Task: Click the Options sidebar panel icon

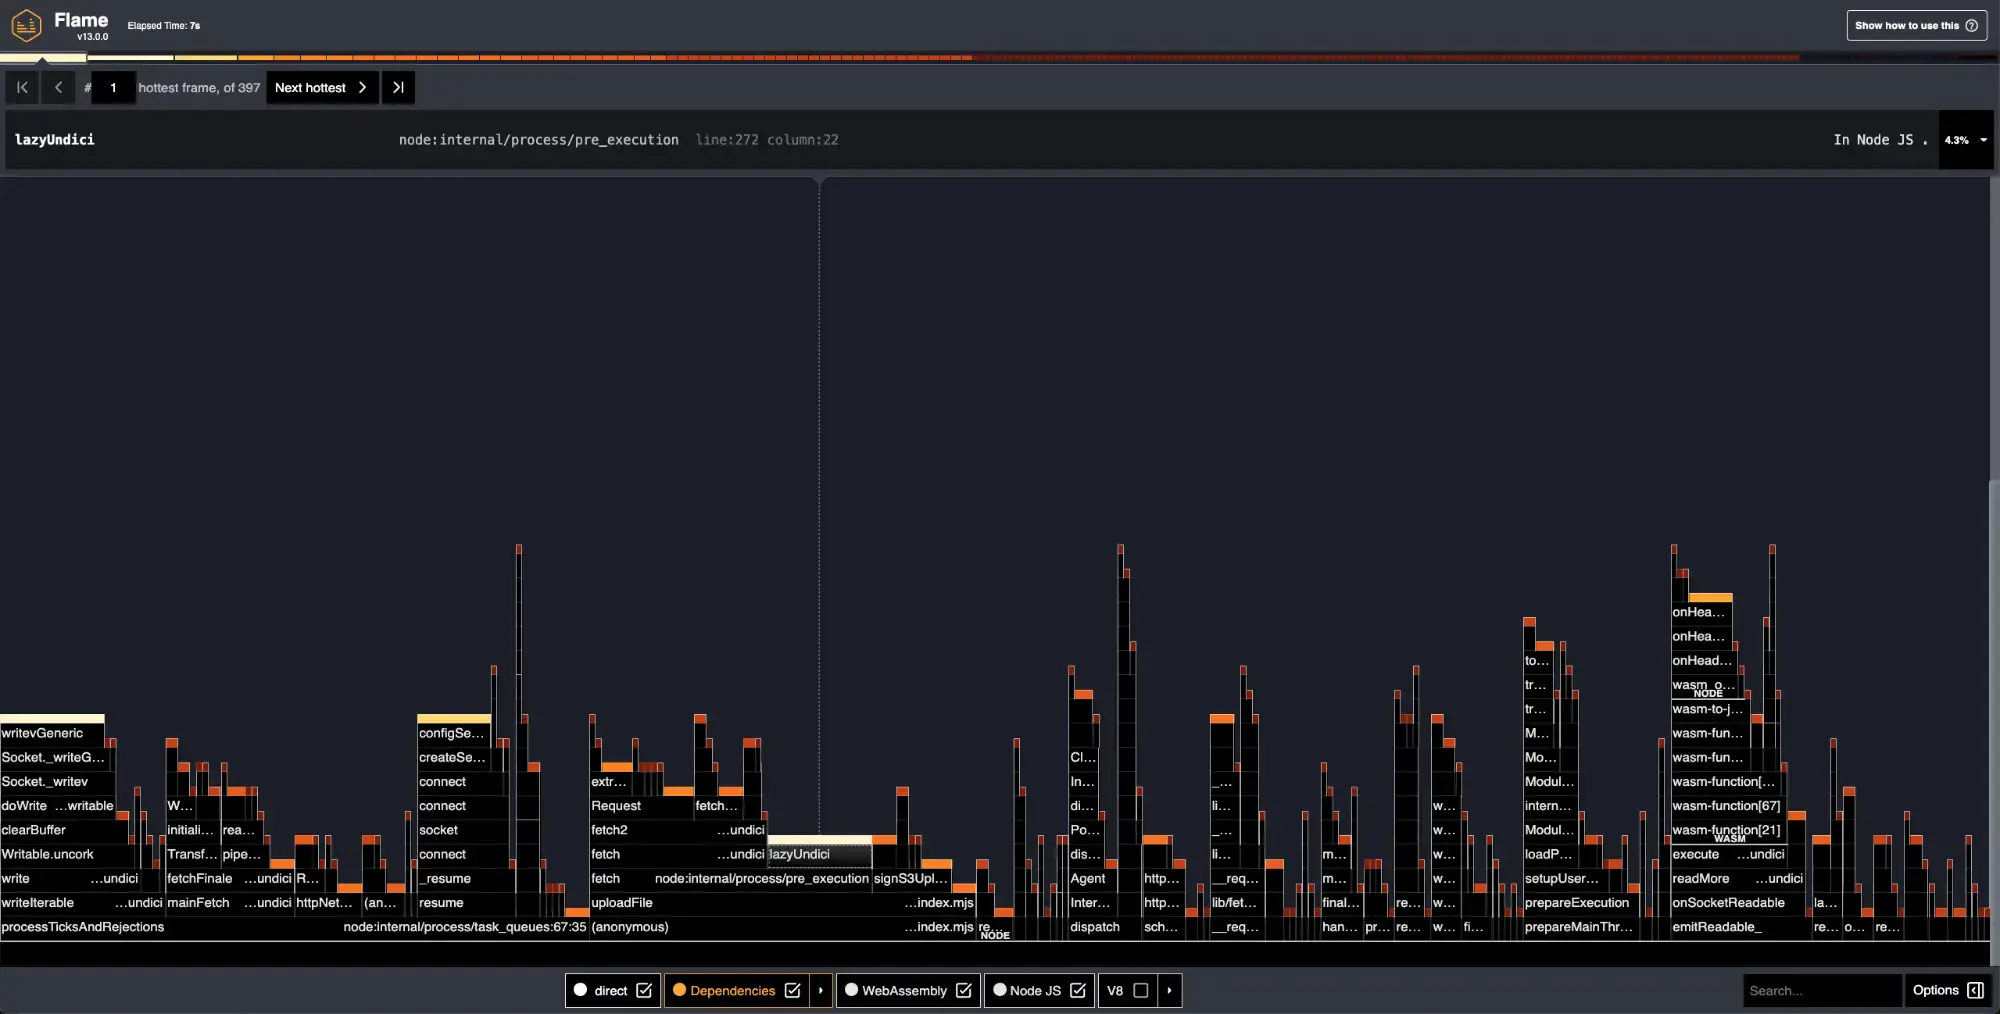Action: tap(1975, 990)
